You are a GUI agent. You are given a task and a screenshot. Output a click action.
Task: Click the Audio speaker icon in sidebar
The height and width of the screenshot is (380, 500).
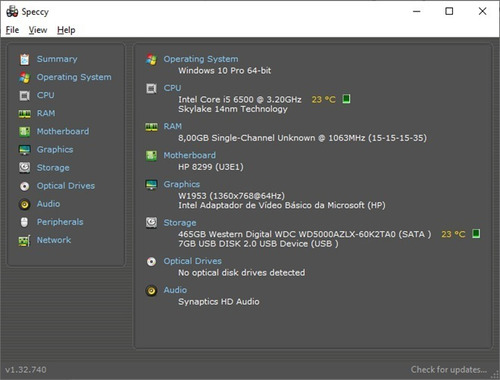click(x=24, y=204)
